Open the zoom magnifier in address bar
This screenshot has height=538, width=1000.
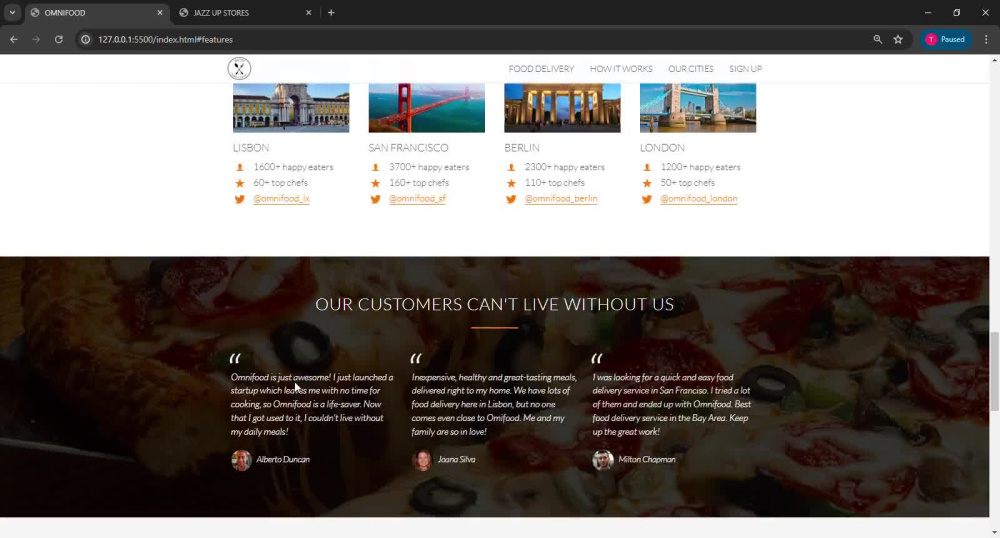[x=878, y=40]
